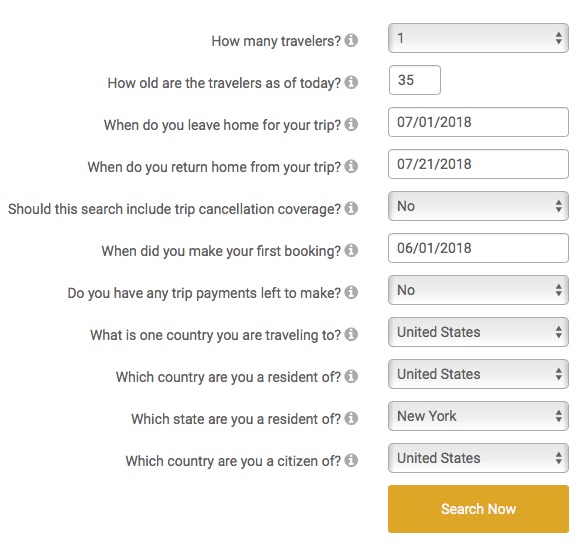Click the traveler age field showing 35

415,80
